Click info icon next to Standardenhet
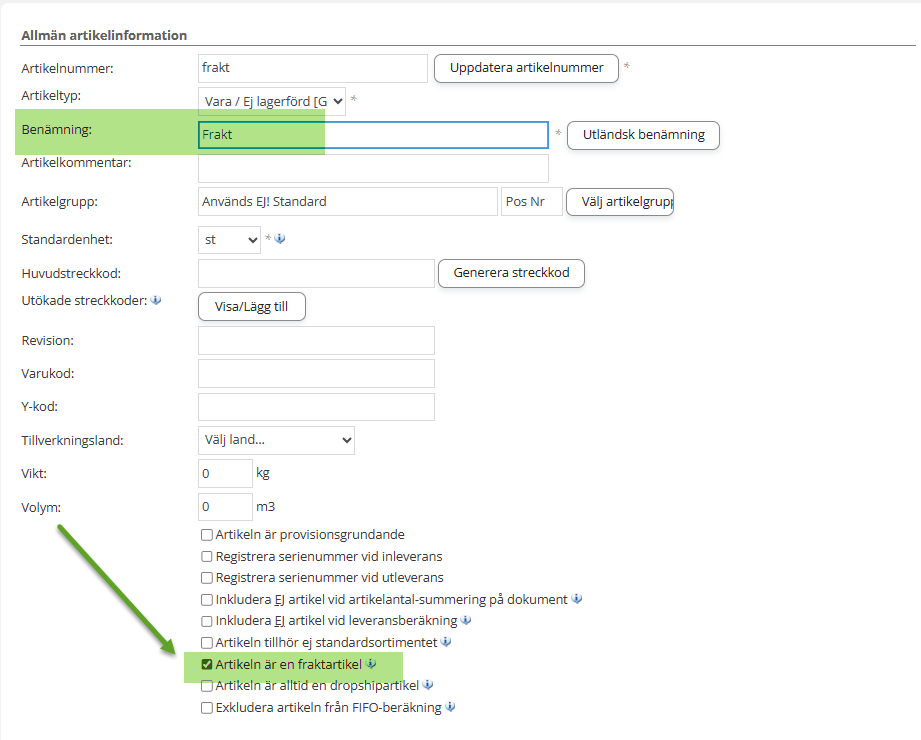The height and width of the screenshot is (740, 921). pyautogui.click(x=280, y=239)
